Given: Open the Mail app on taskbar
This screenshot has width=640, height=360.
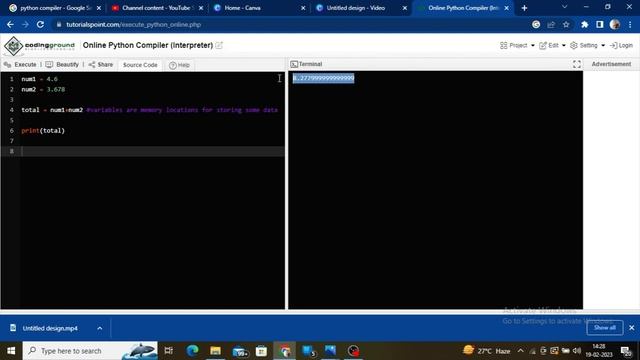Looking at the screenshot, I should pos(240,351).
